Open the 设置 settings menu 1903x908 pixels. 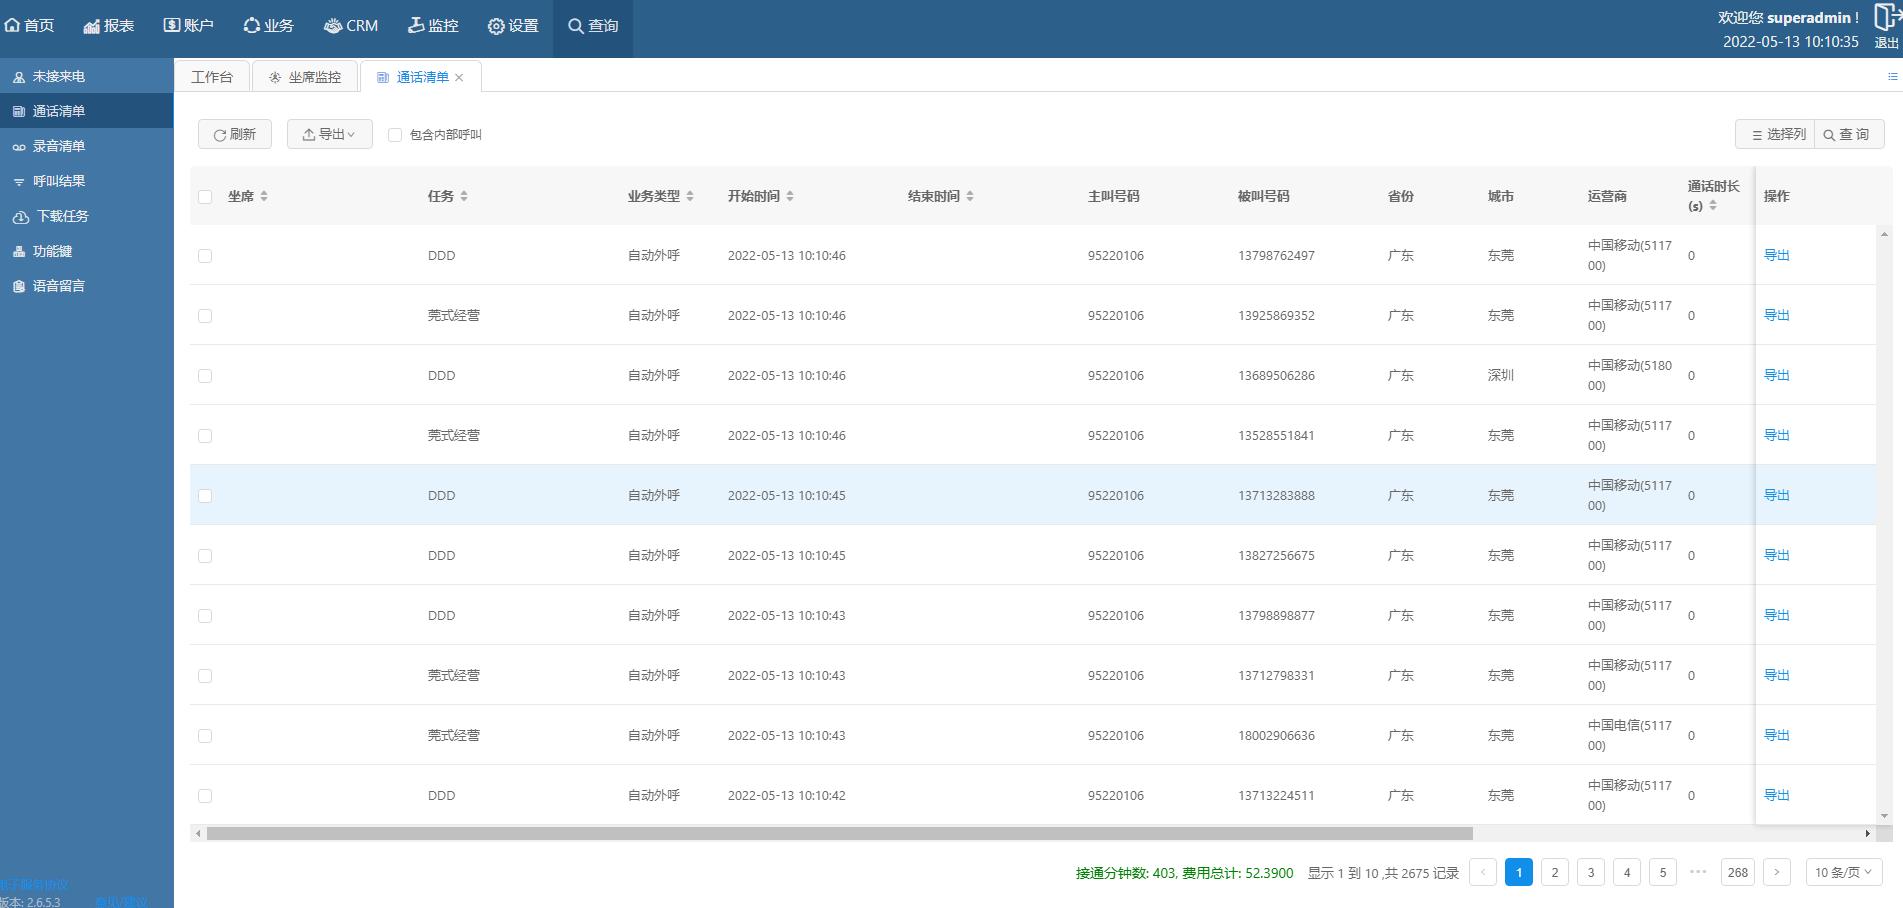(513, 26)
